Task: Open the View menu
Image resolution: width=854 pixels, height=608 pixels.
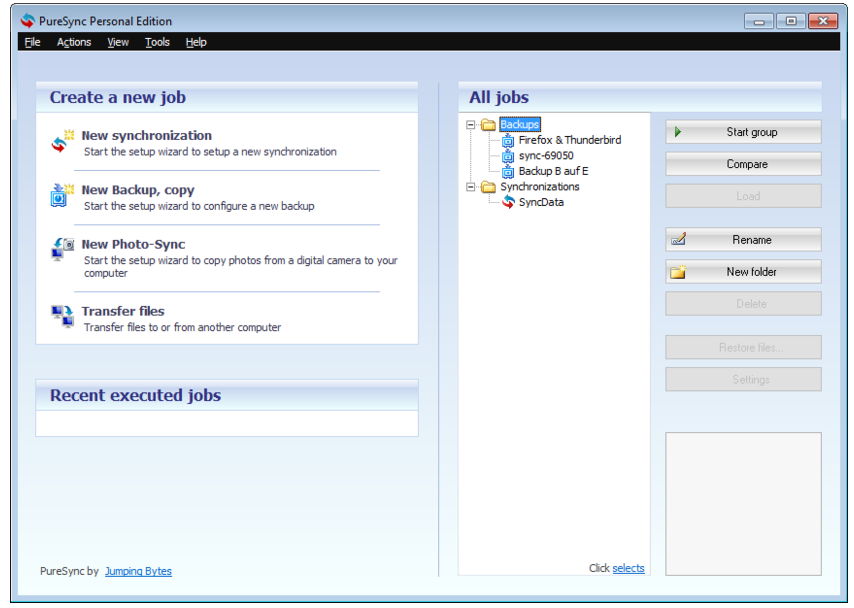Action: [x=118, y=42]
